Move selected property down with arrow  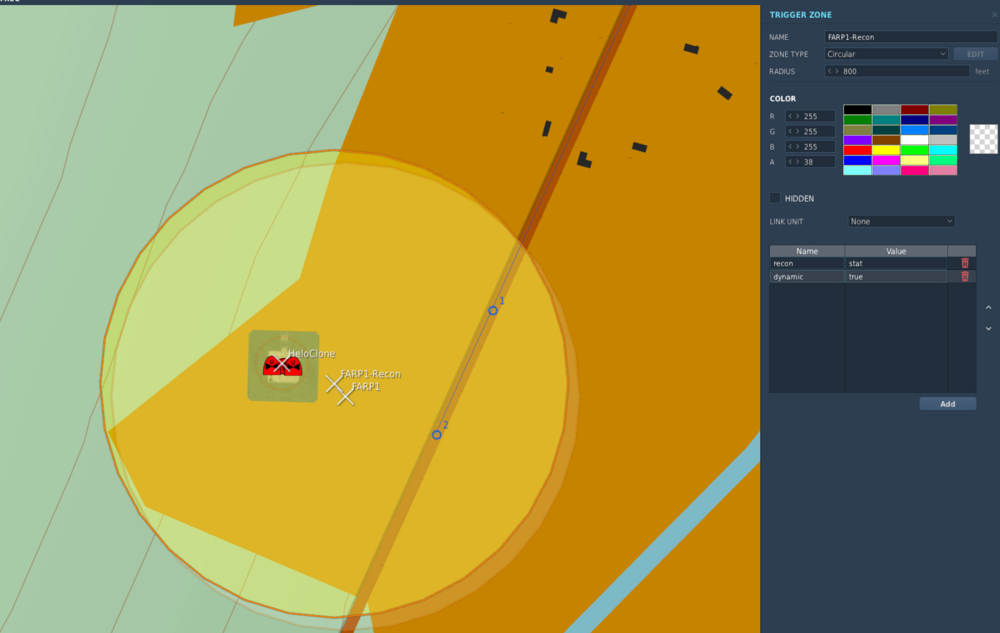click(989, 329)
